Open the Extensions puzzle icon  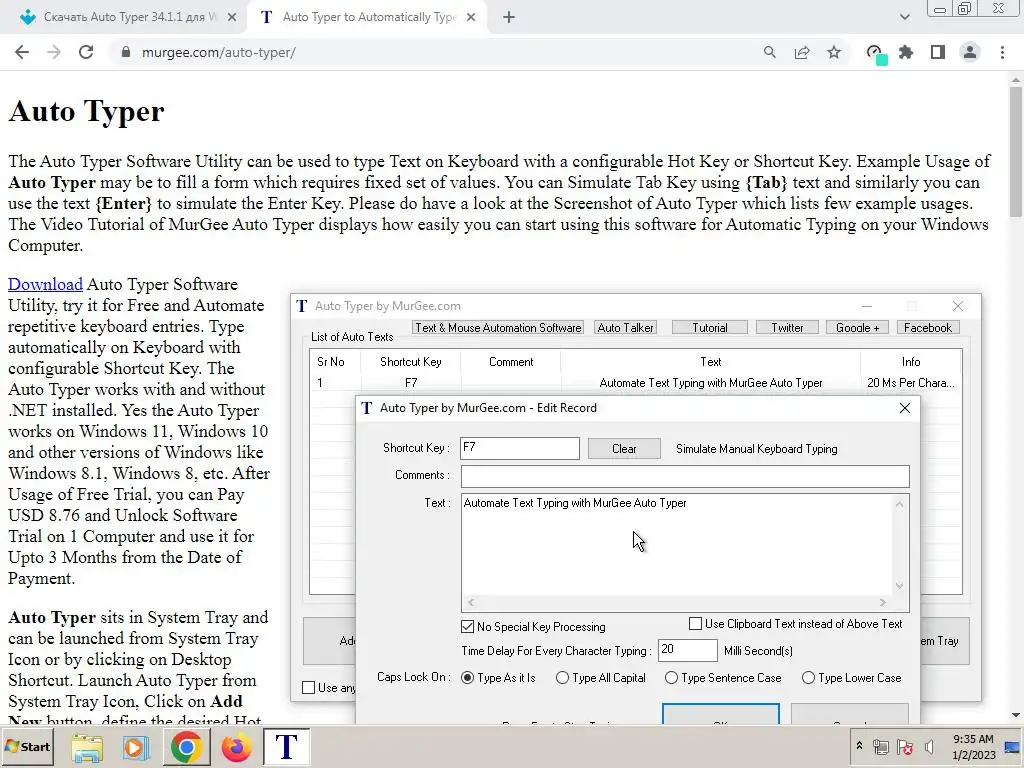pos(906,52)
